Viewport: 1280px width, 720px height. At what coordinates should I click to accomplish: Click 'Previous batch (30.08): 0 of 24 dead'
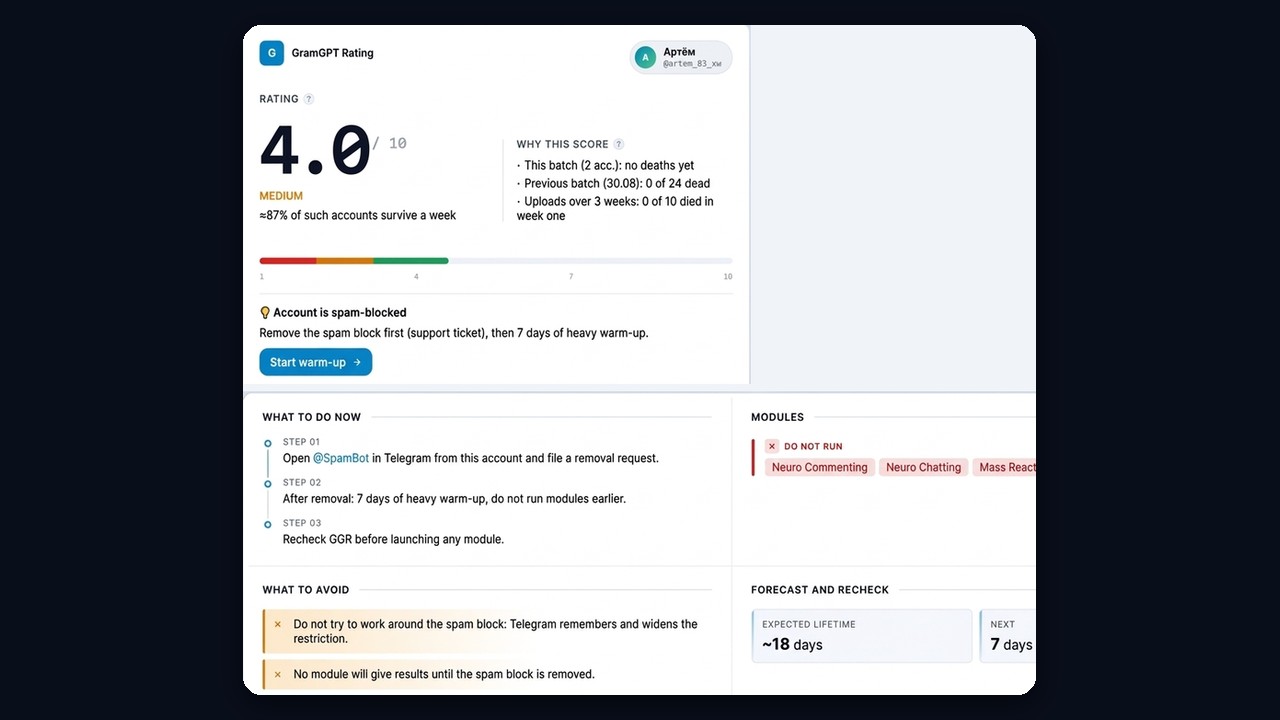point(616,184)
